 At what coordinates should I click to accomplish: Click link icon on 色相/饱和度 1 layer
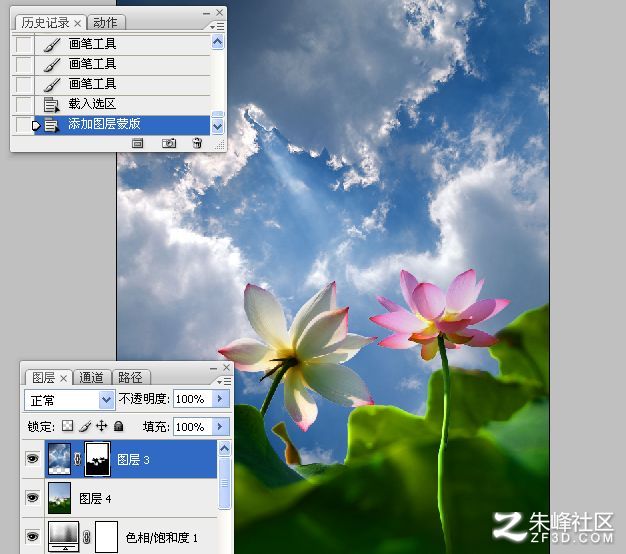[87, 536]
